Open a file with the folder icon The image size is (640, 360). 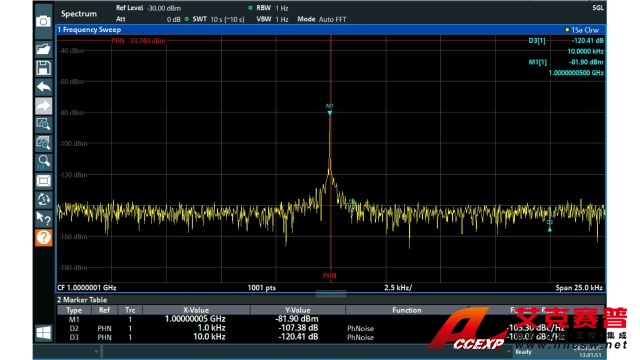tap(43, 49)
